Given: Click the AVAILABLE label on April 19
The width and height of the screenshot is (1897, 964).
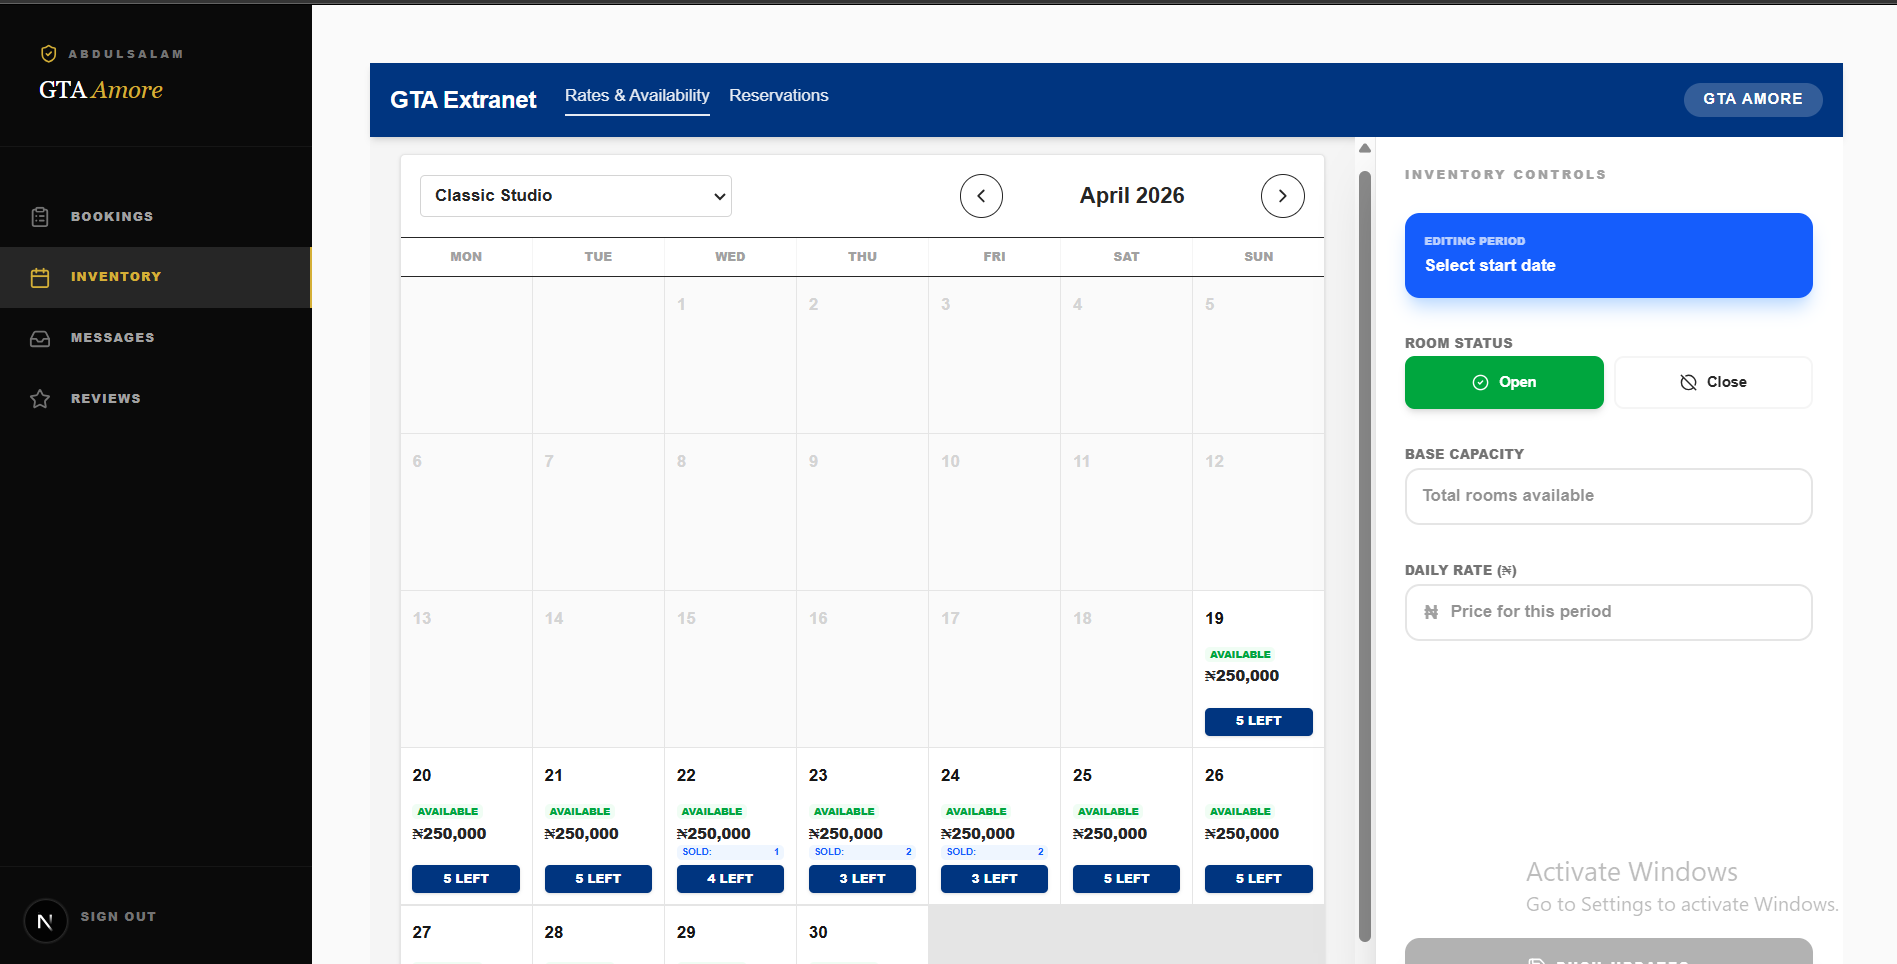Looking at the screenshot, I should click(x=1240, y=655).
